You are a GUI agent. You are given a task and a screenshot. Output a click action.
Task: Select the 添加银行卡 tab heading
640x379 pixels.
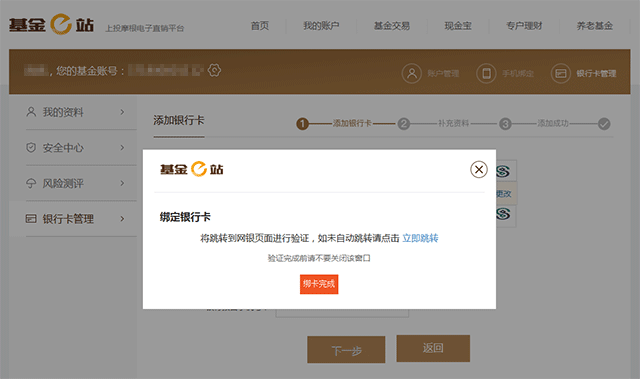click(x=179, y=120)
